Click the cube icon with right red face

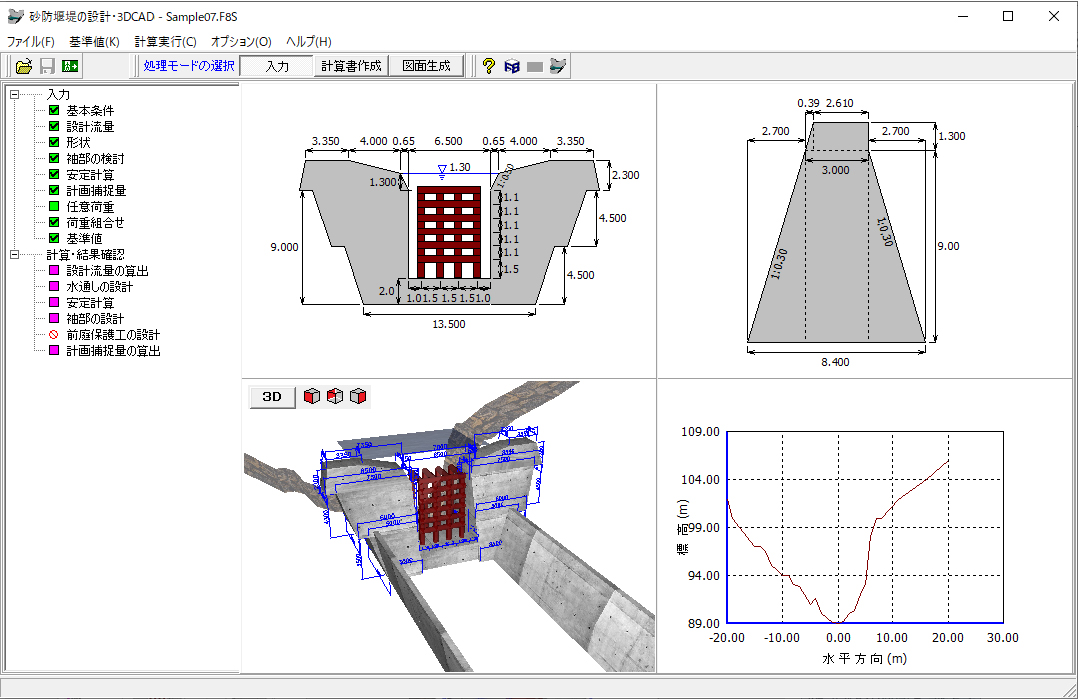click(358, 397)
